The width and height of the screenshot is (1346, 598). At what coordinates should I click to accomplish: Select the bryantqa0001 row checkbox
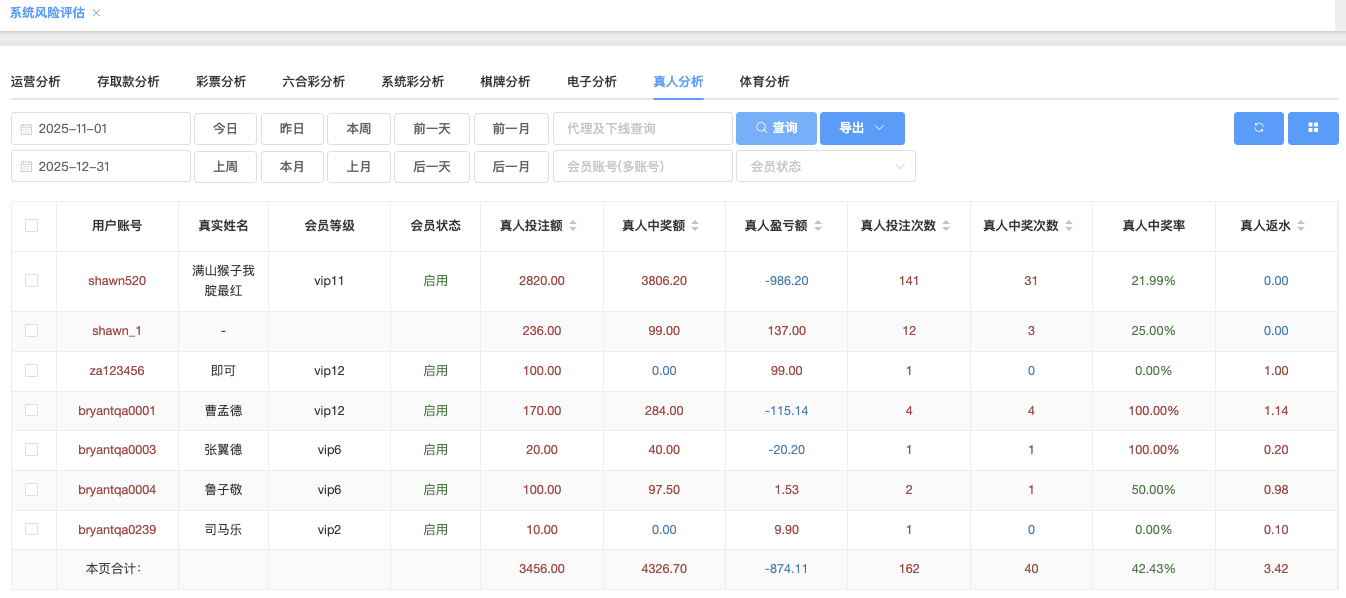pos(32,410)
